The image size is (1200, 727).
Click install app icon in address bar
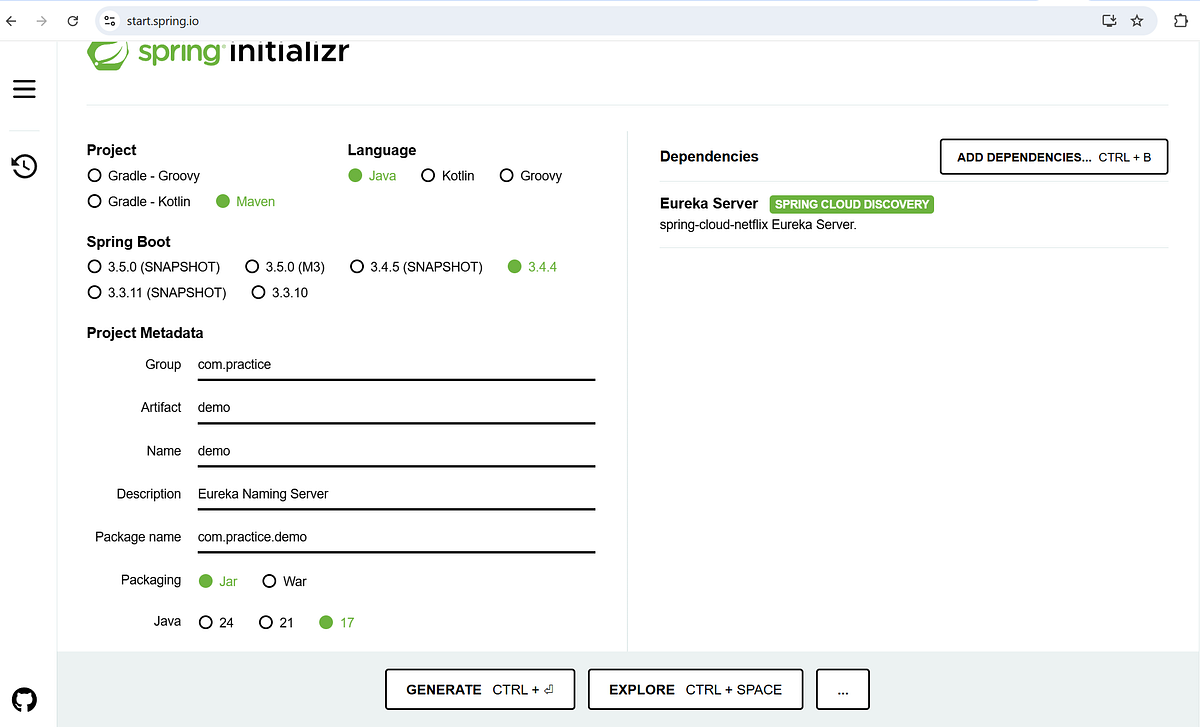[1108, 20]
